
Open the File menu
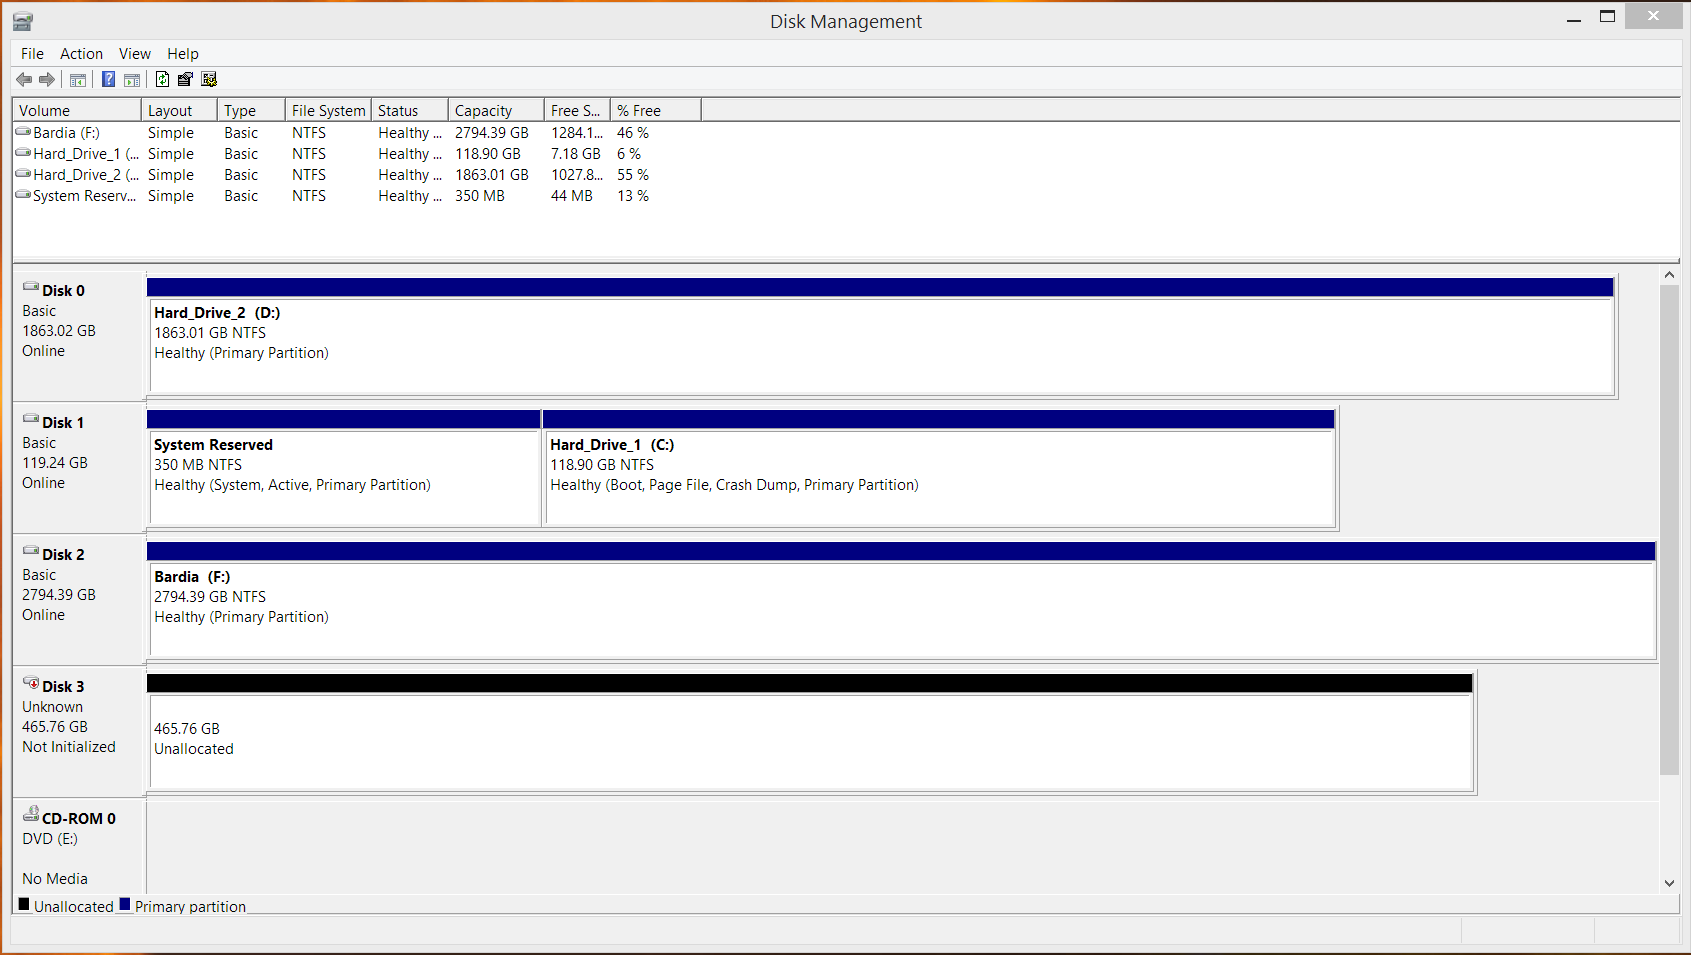click(x=32, y=54)
